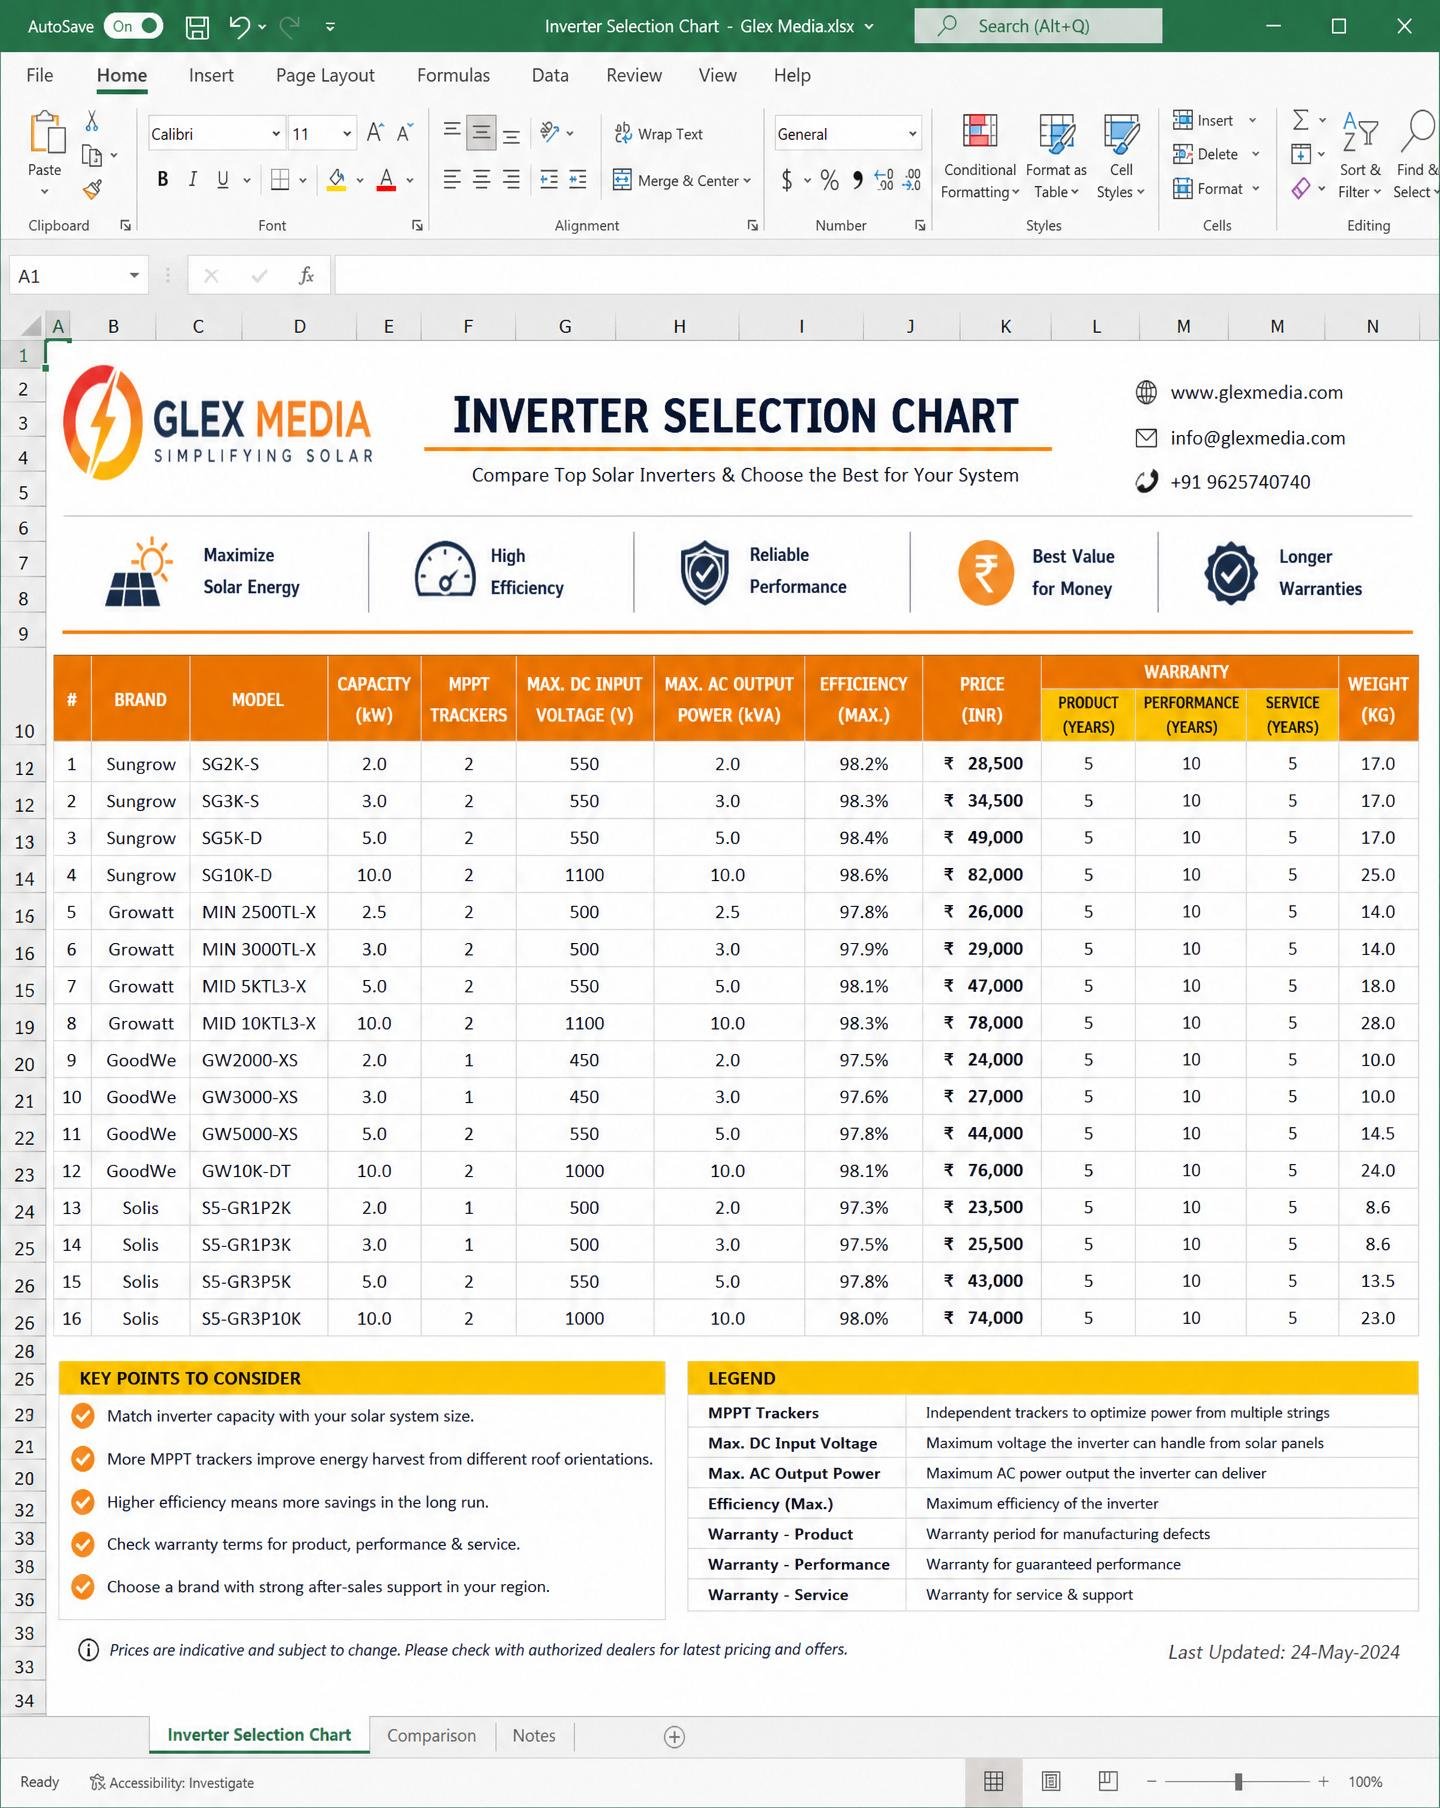Click Increase Indent icon
This screenshot has height=1808, width=1440.
(578, 180)
